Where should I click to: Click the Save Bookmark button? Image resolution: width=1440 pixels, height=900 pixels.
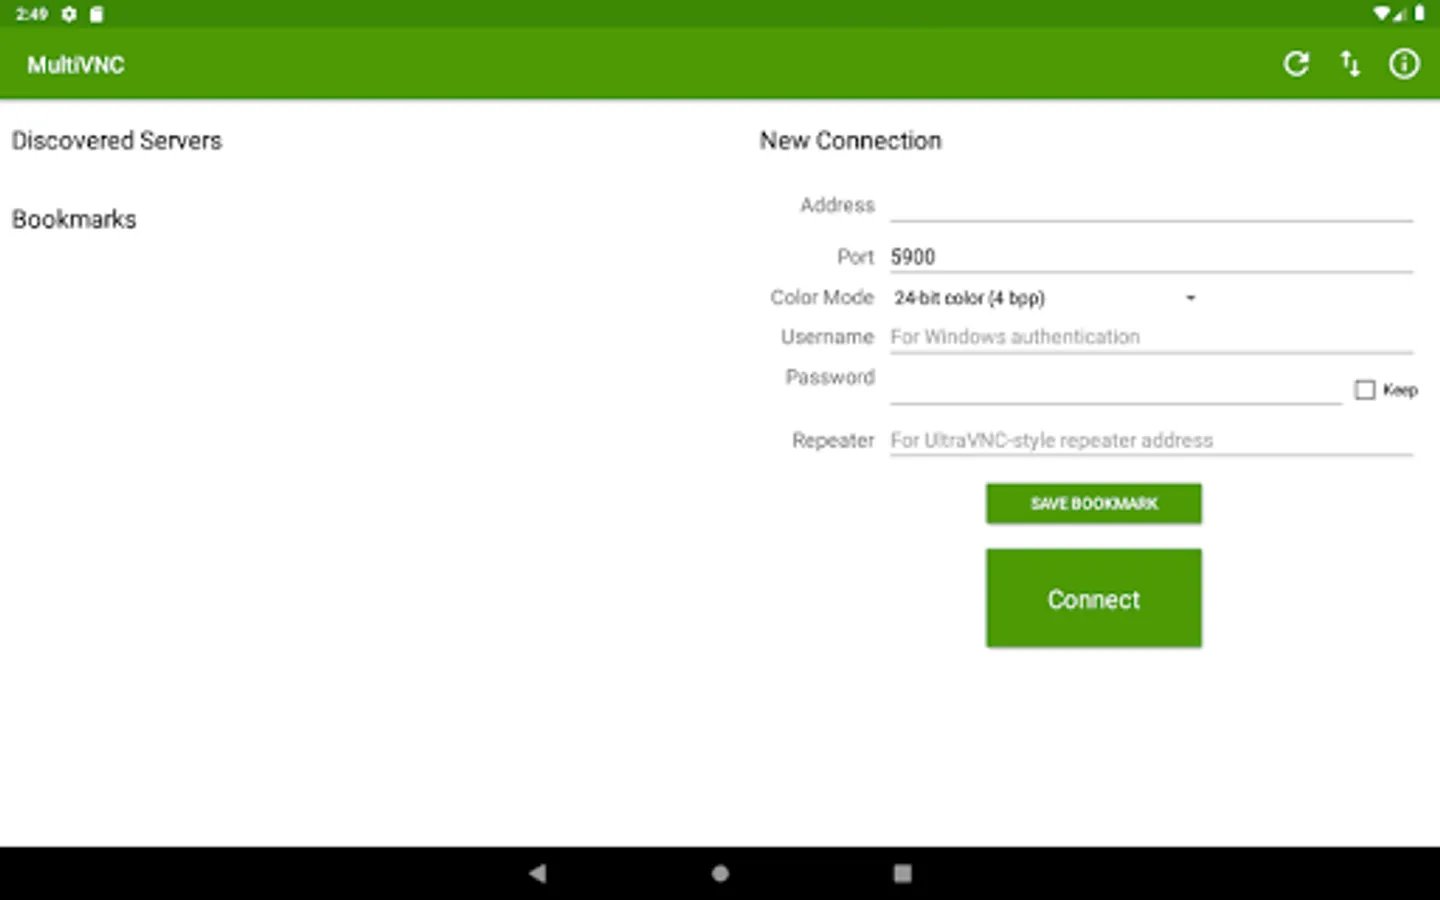coord(1094,504)
